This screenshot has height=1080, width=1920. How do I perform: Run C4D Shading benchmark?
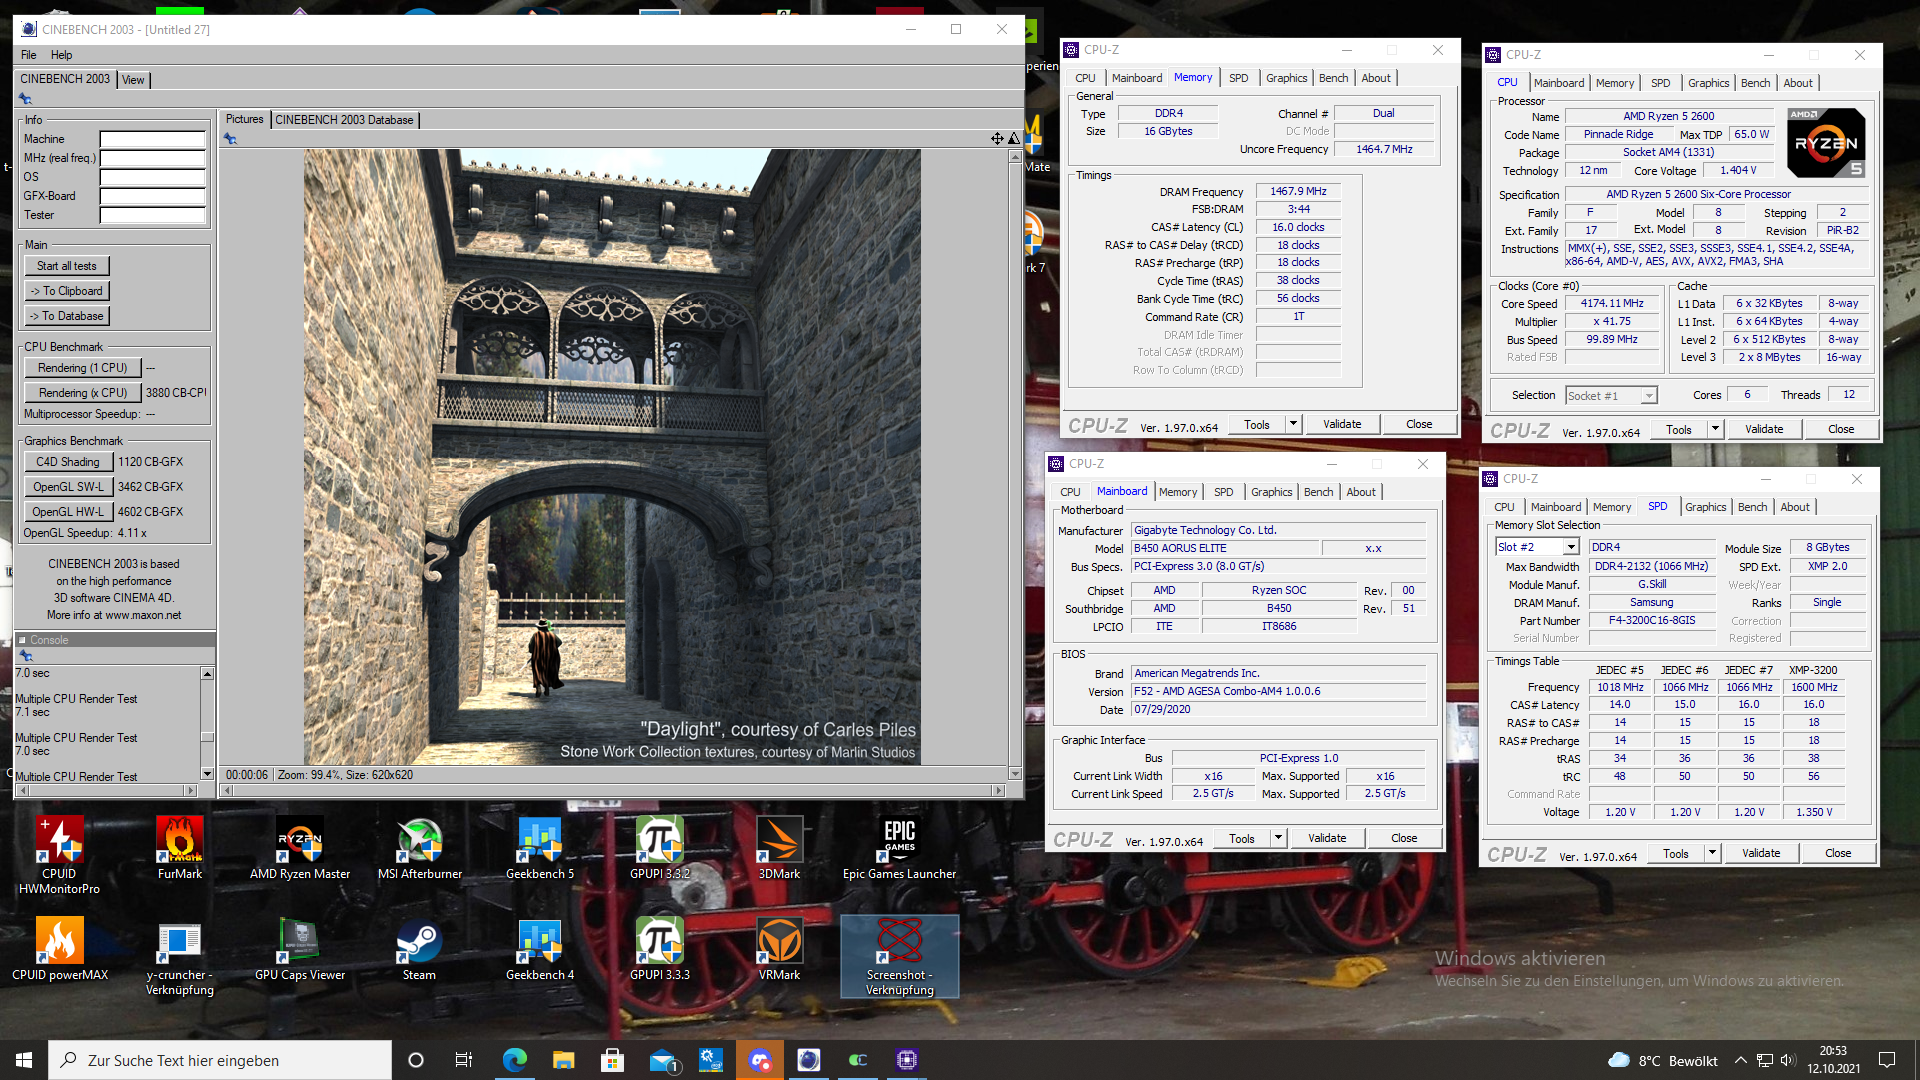coord(68,462)
